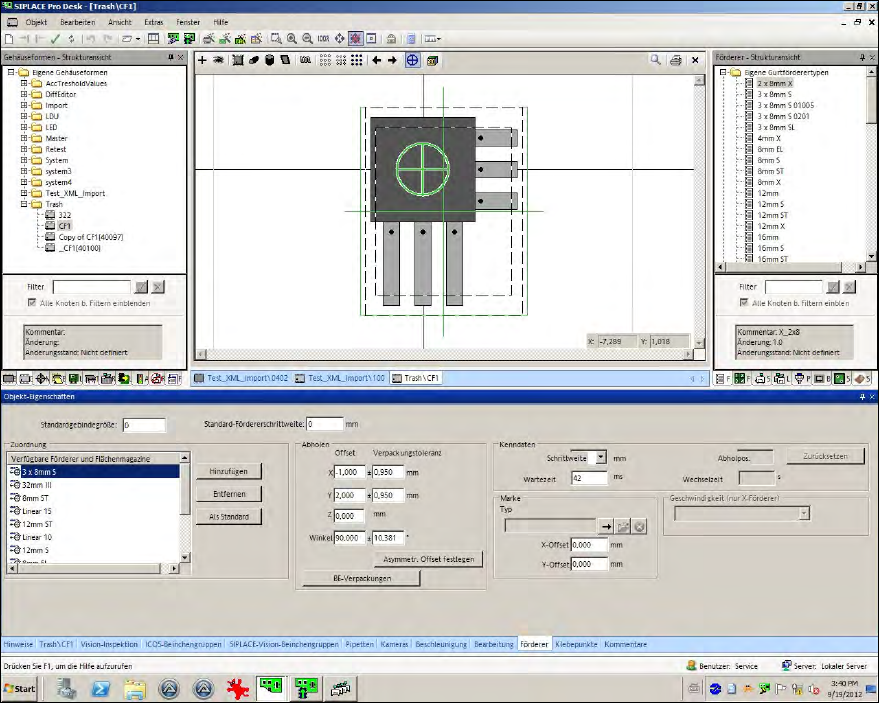879x703 pixels.
Task: Click the magnifier search icon in view toolbar
Action: [656, 61]
